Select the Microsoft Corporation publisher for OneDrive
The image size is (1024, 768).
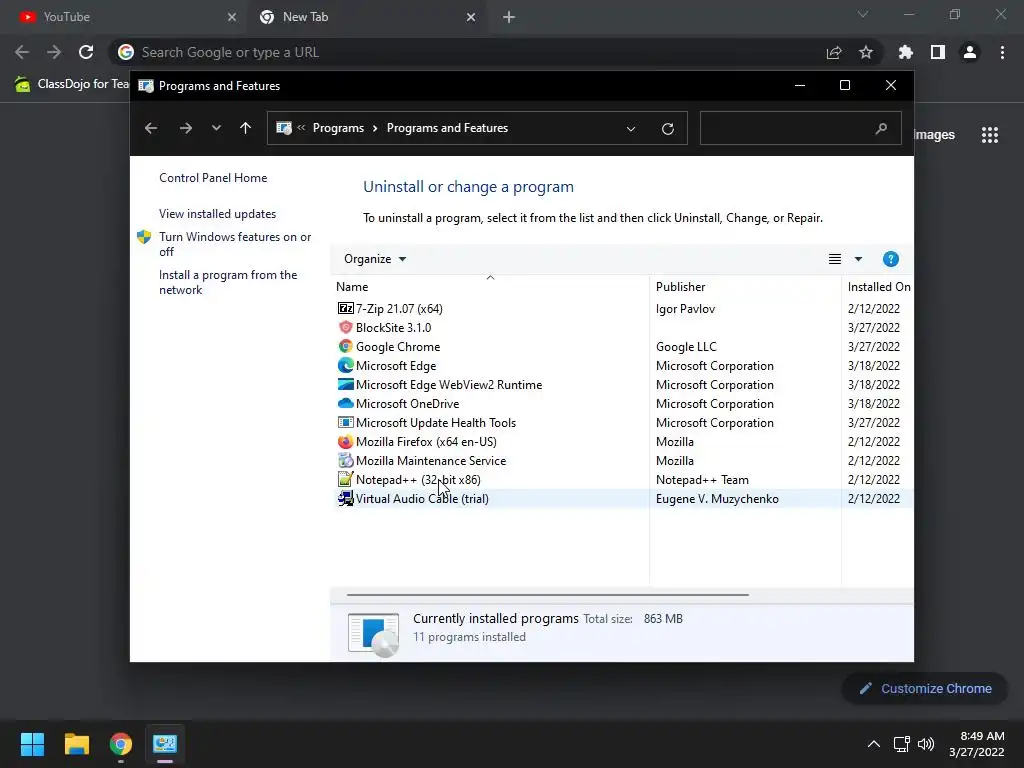[x=714, y=404]
